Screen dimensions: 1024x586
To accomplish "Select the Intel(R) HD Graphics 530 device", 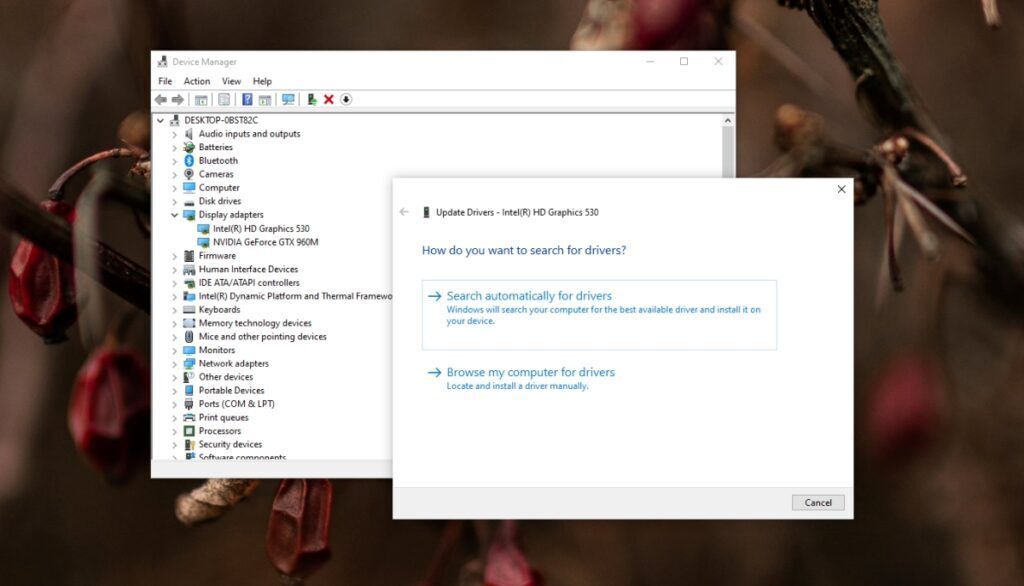I will coord(262,228).
